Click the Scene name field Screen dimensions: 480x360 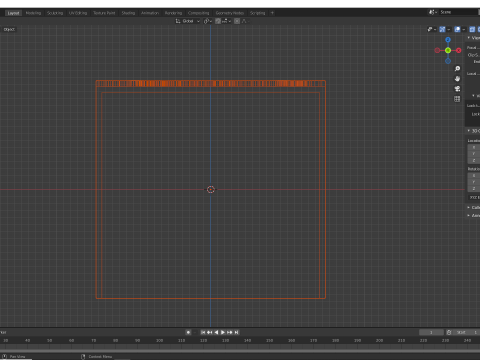point(459,12)
